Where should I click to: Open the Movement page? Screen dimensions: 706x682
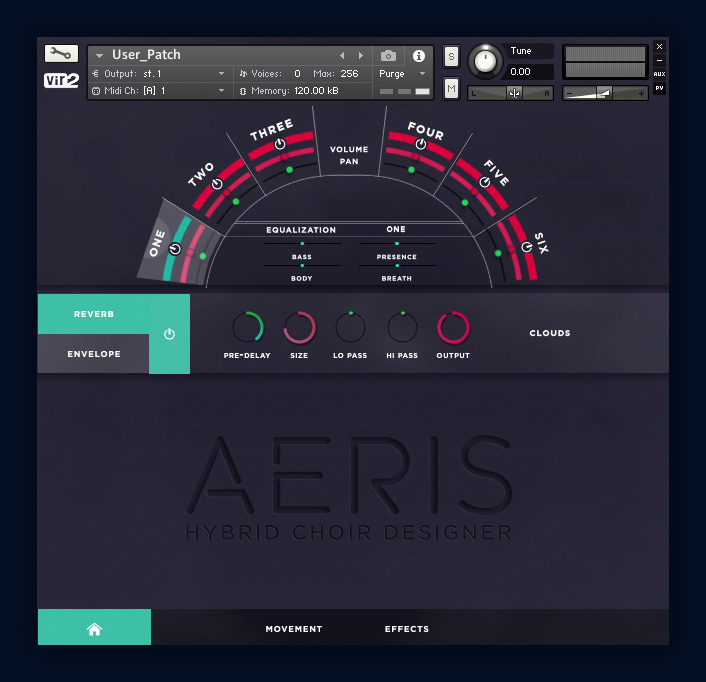pos(293,629)
